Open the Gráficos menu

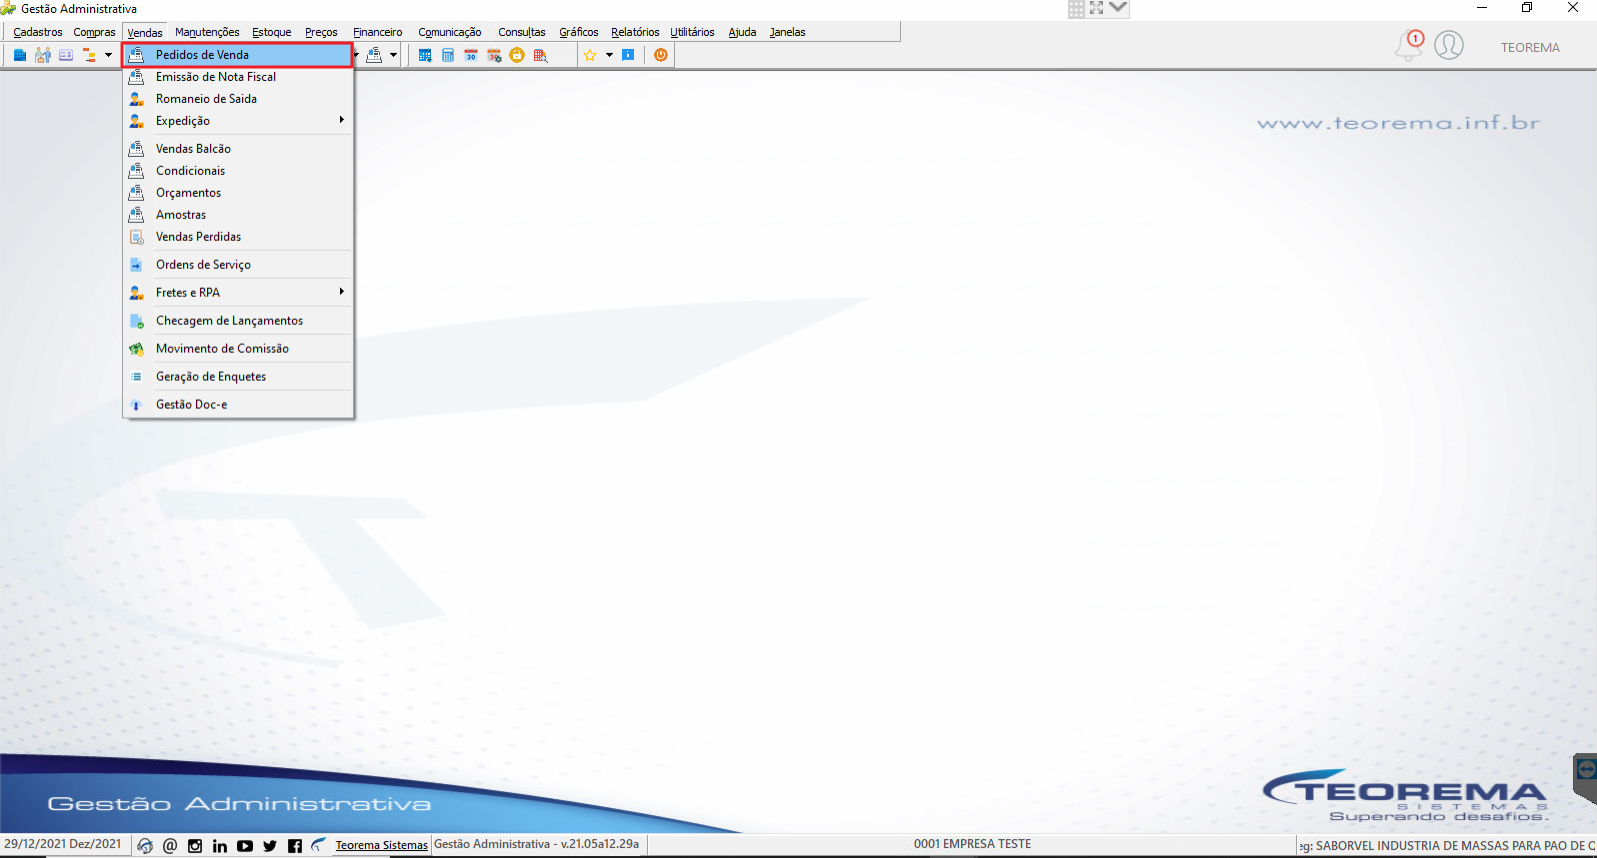[x=579, y=32]
